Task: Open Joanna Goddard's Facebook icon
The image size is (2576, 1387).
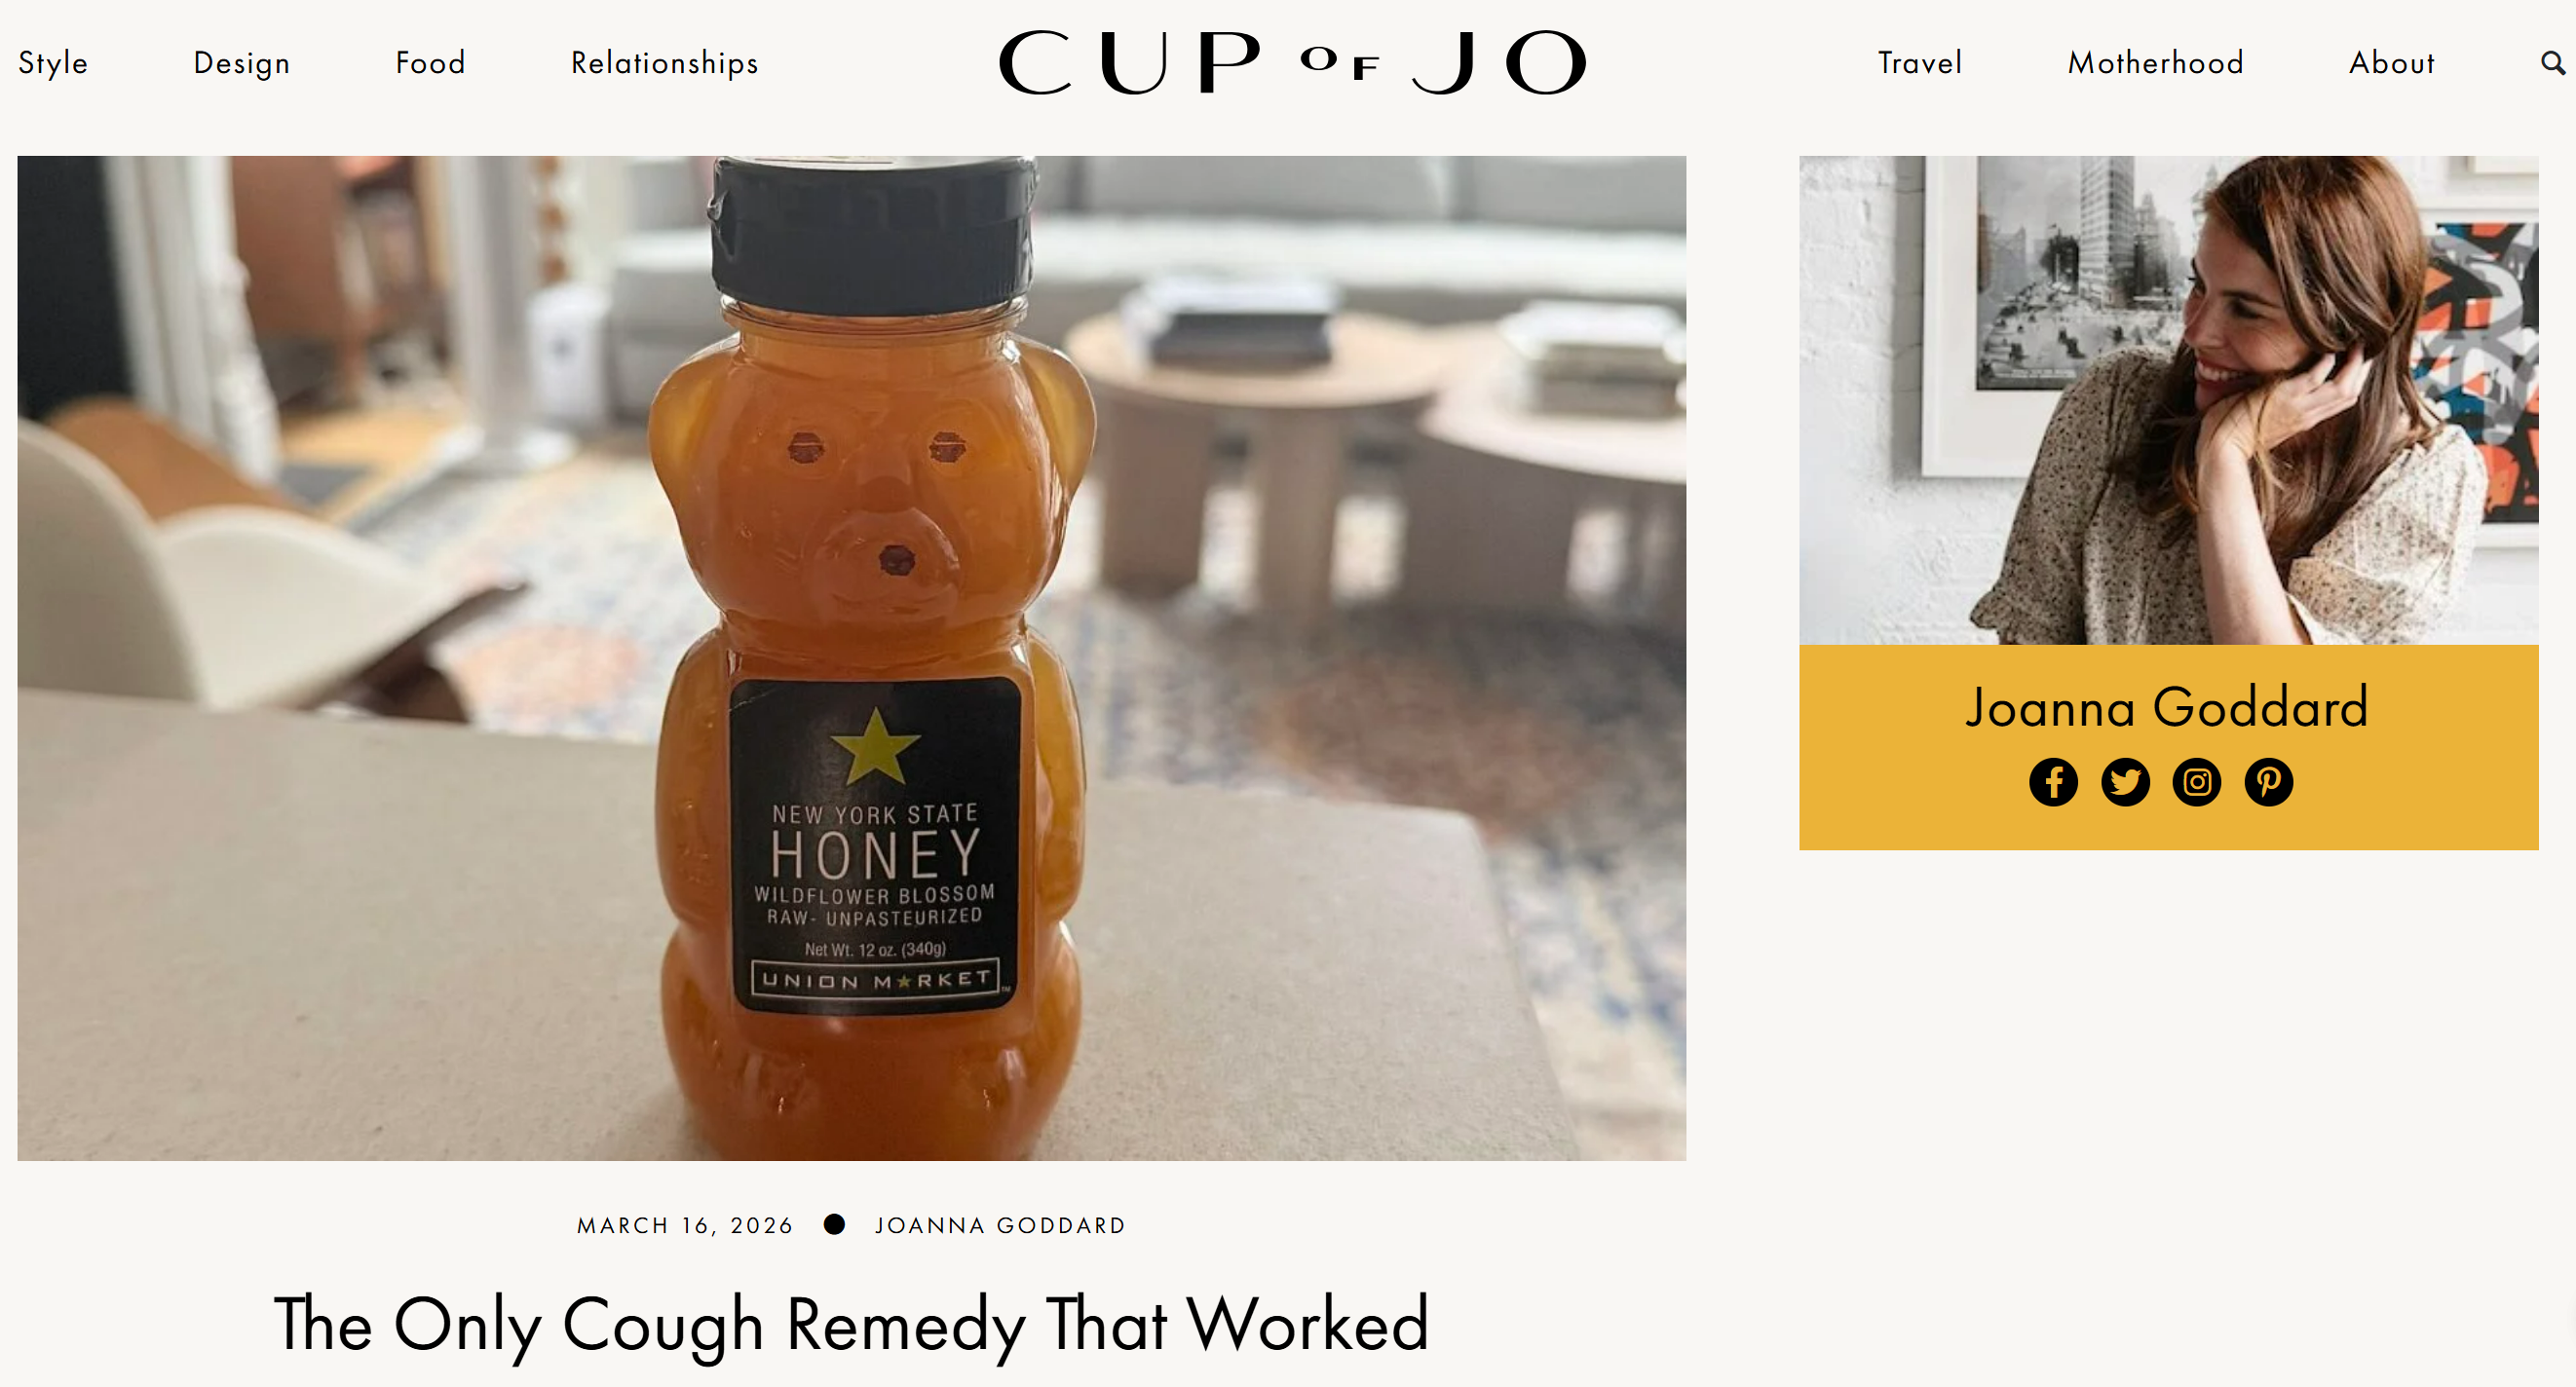Action: (x=2053, y=781)
